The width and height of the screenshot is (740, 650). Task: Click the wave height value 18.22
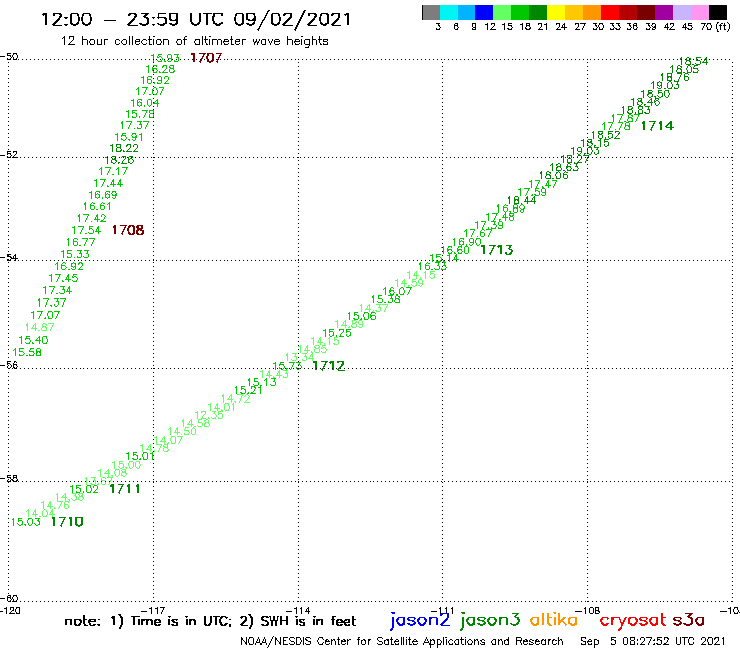(124, 148)
